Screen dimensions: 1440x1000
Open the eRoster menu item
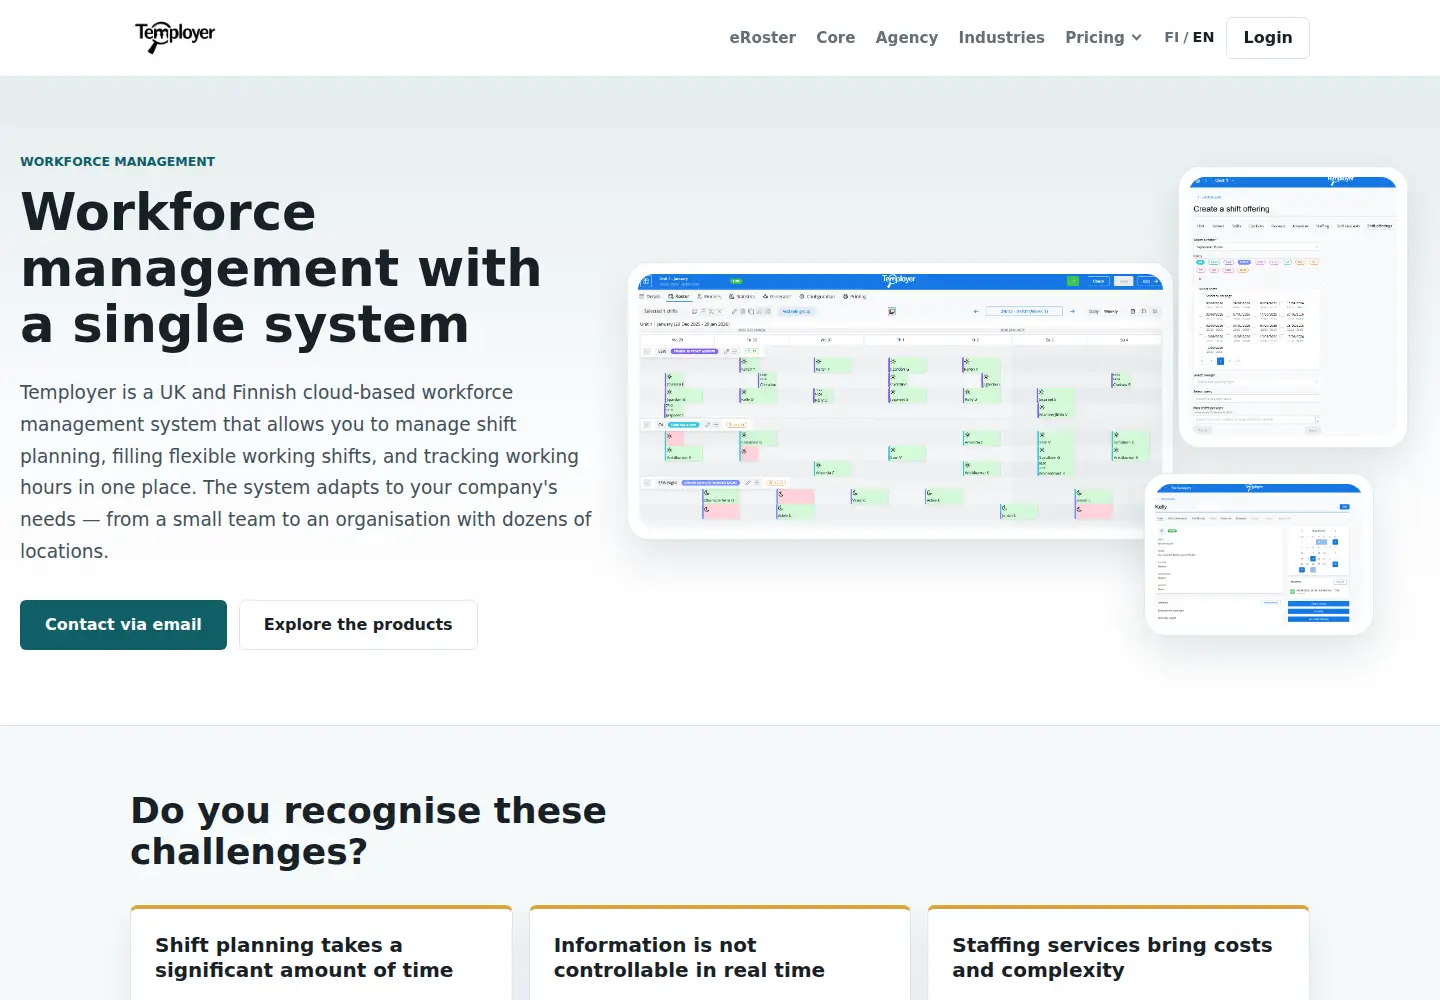[762, 37]
